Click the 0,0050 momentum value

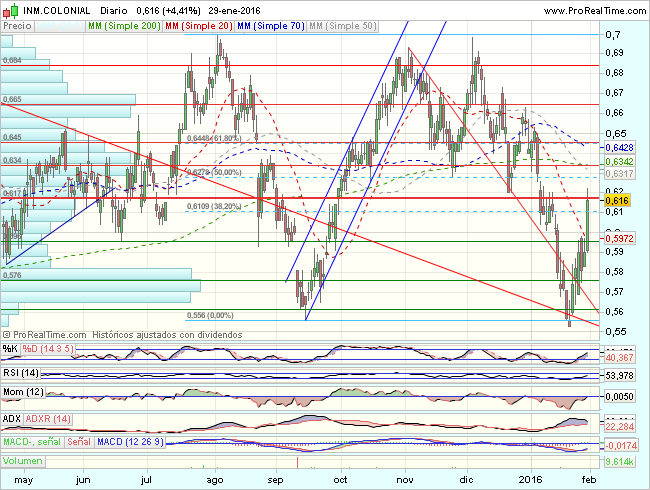(619, 397)
